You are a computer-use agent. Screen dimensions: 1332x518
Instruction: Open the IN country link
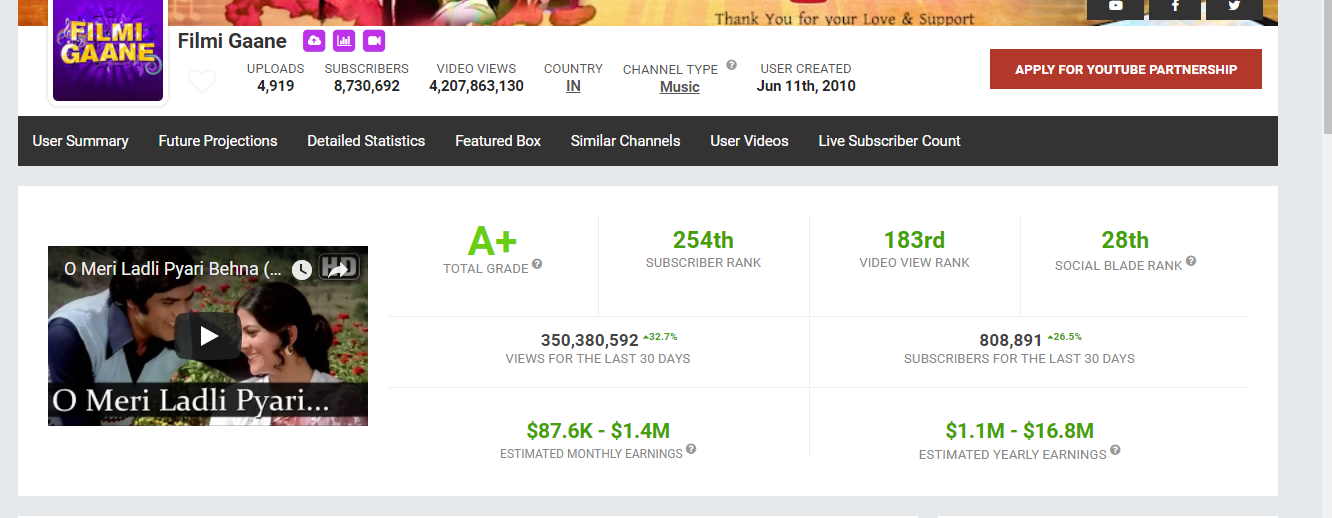[x=573, y=87]
